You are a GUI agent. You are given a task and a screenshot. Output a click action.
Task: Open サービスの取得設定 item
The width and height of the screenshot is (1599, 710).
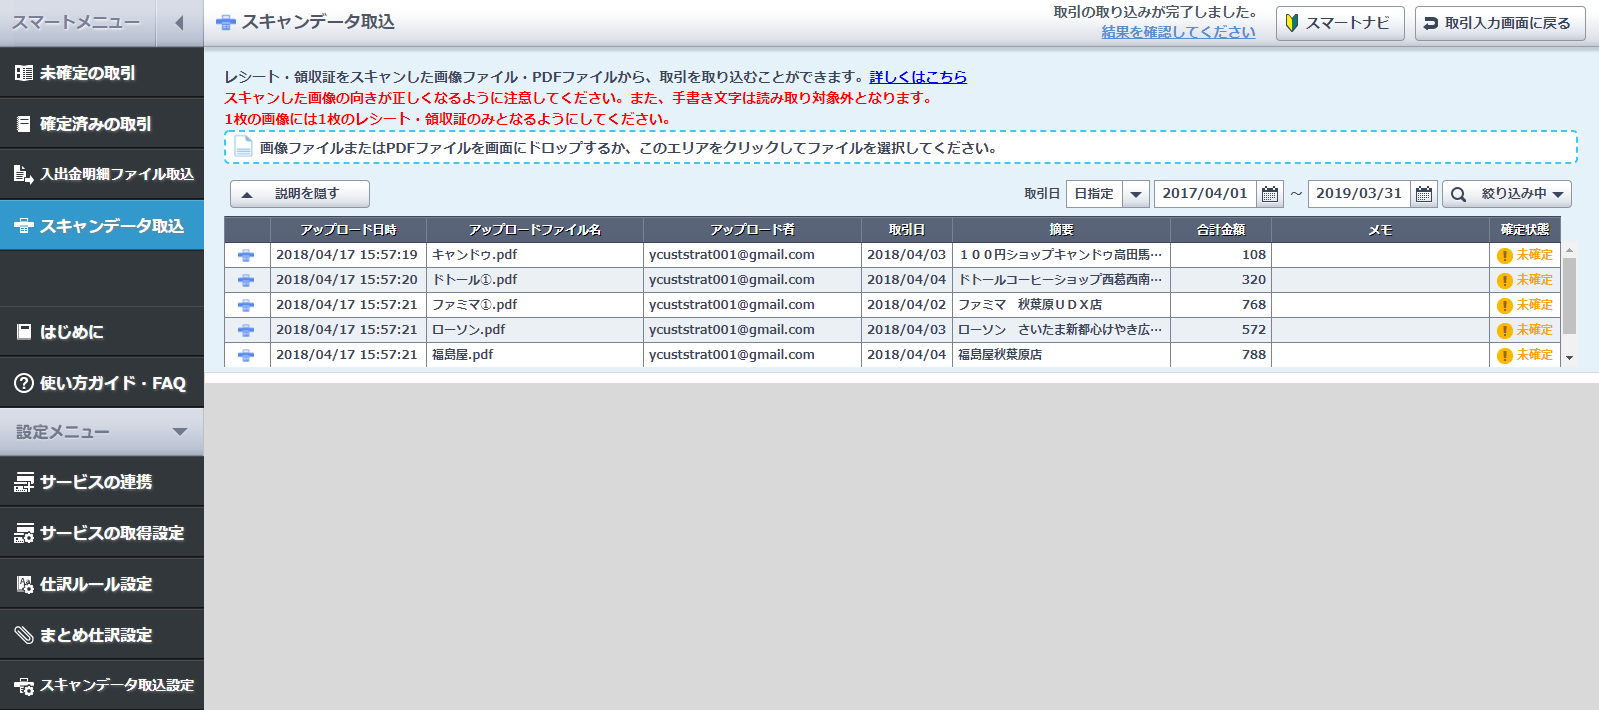click(102, 533)
